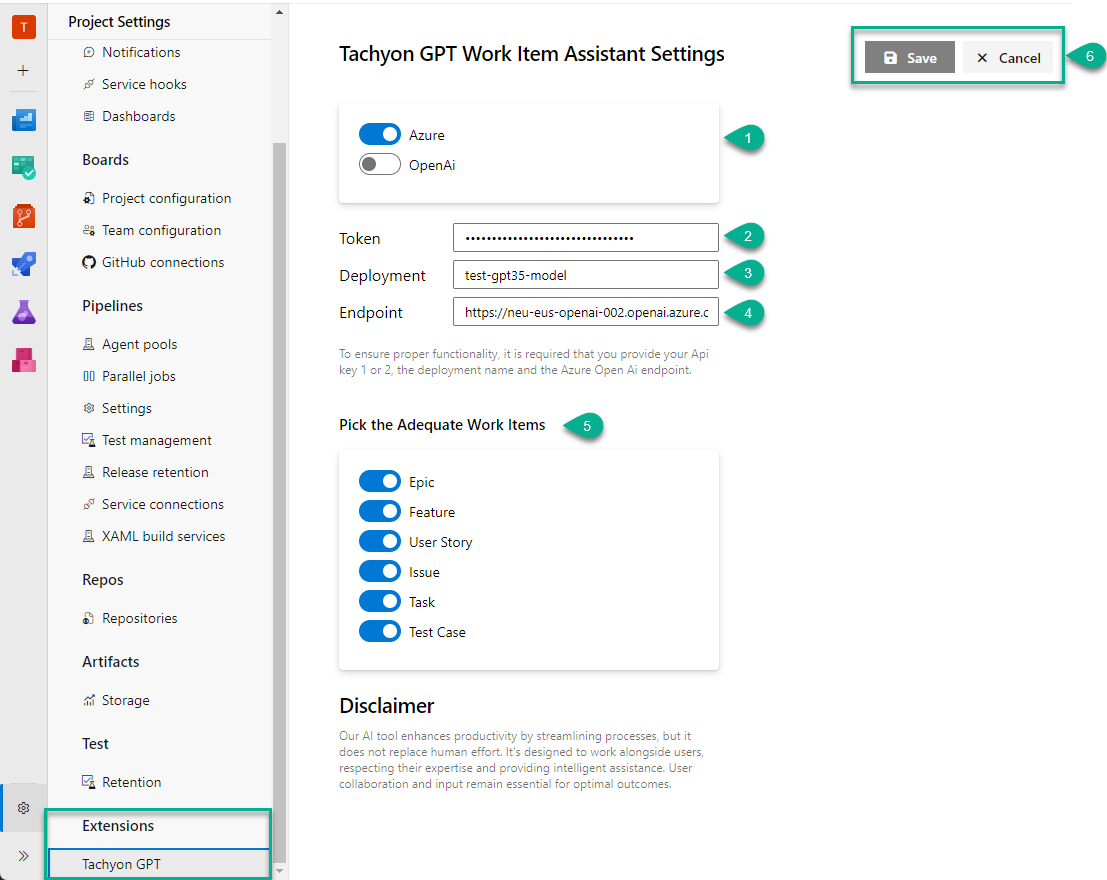
Task: Save the assistant settings
Action: click(x=909, y=58)
